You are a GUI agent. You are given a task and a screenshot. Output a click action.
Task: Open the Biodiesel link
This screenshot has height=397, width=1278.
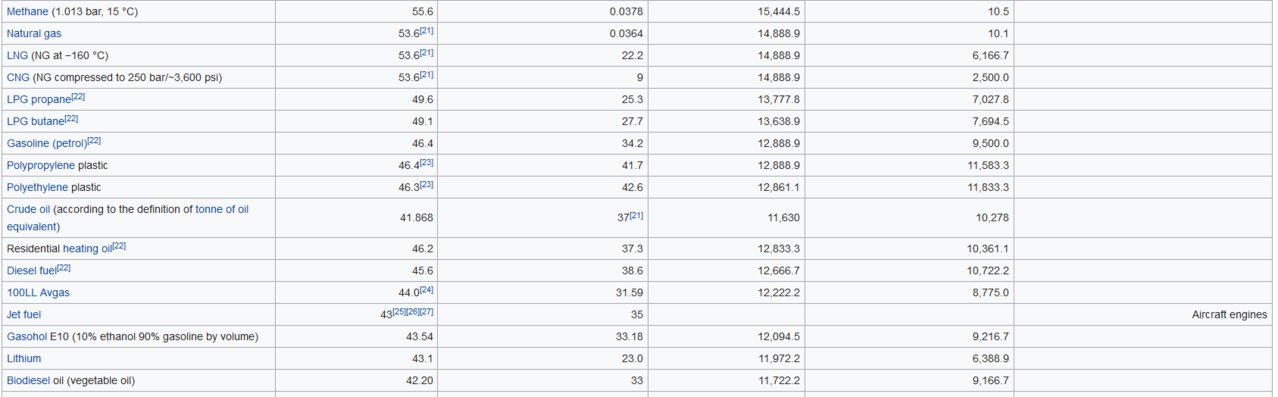click(x=30, y=381)
